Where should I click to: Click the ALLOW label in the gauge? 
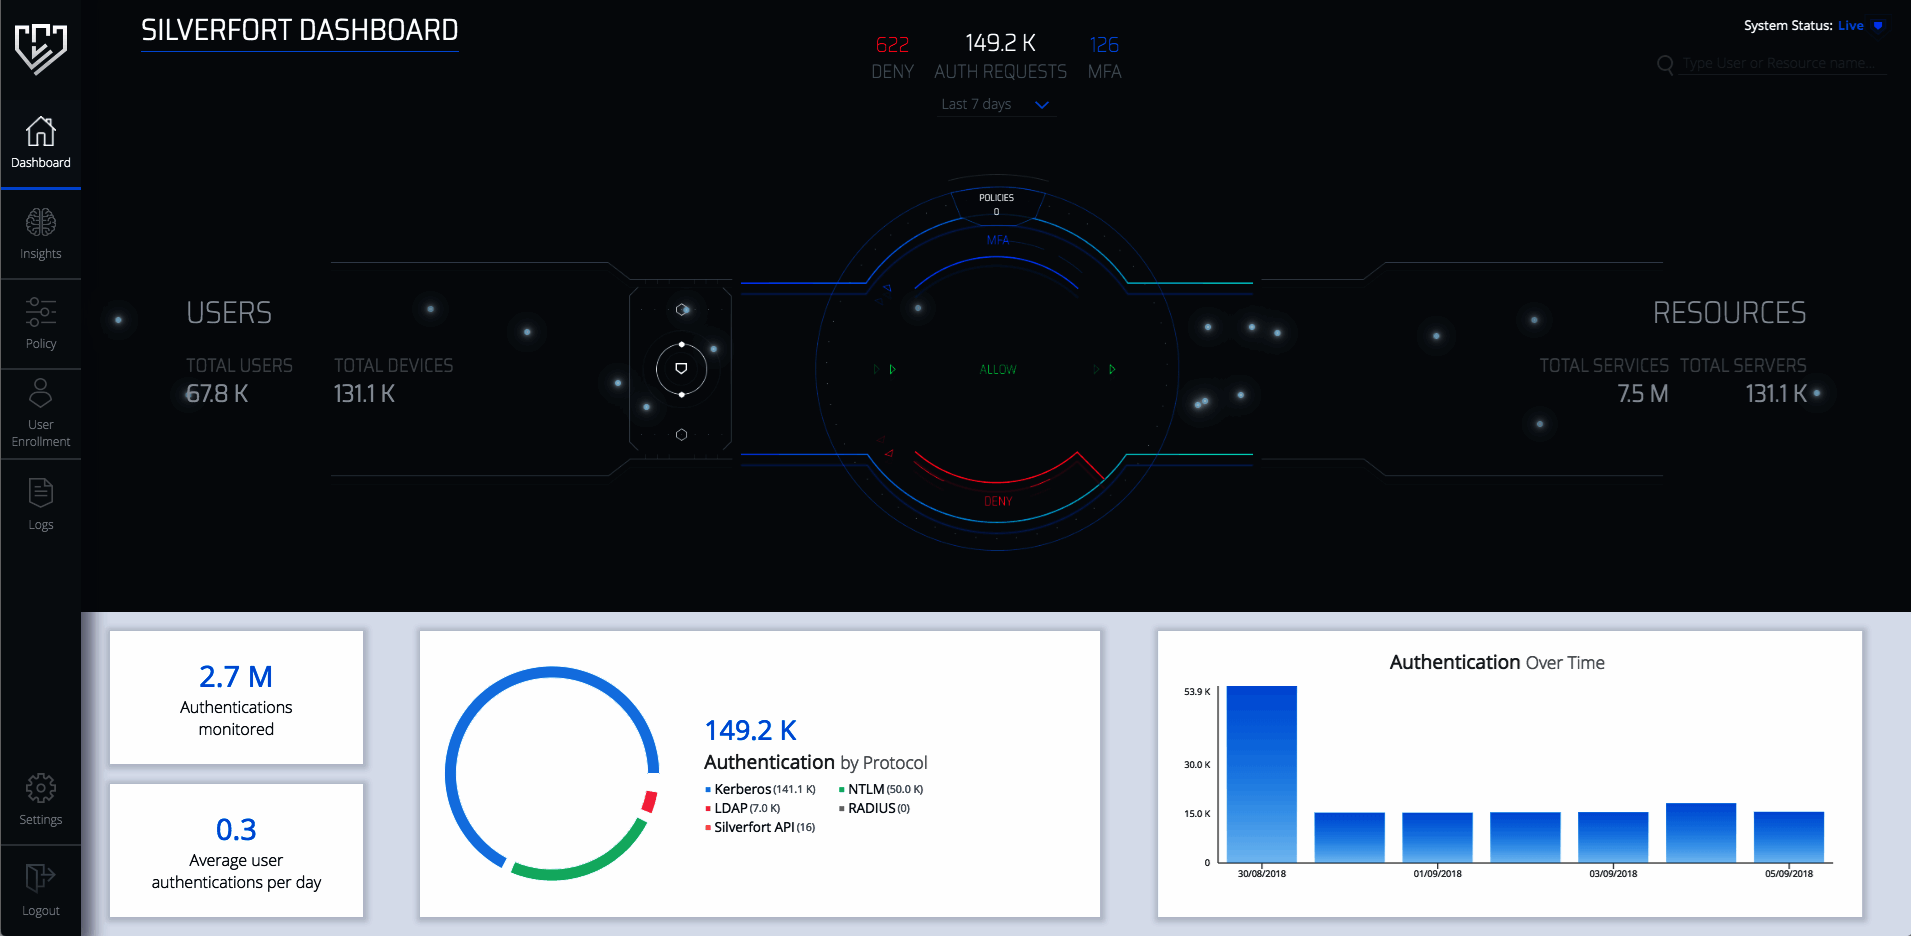point(998,370)
